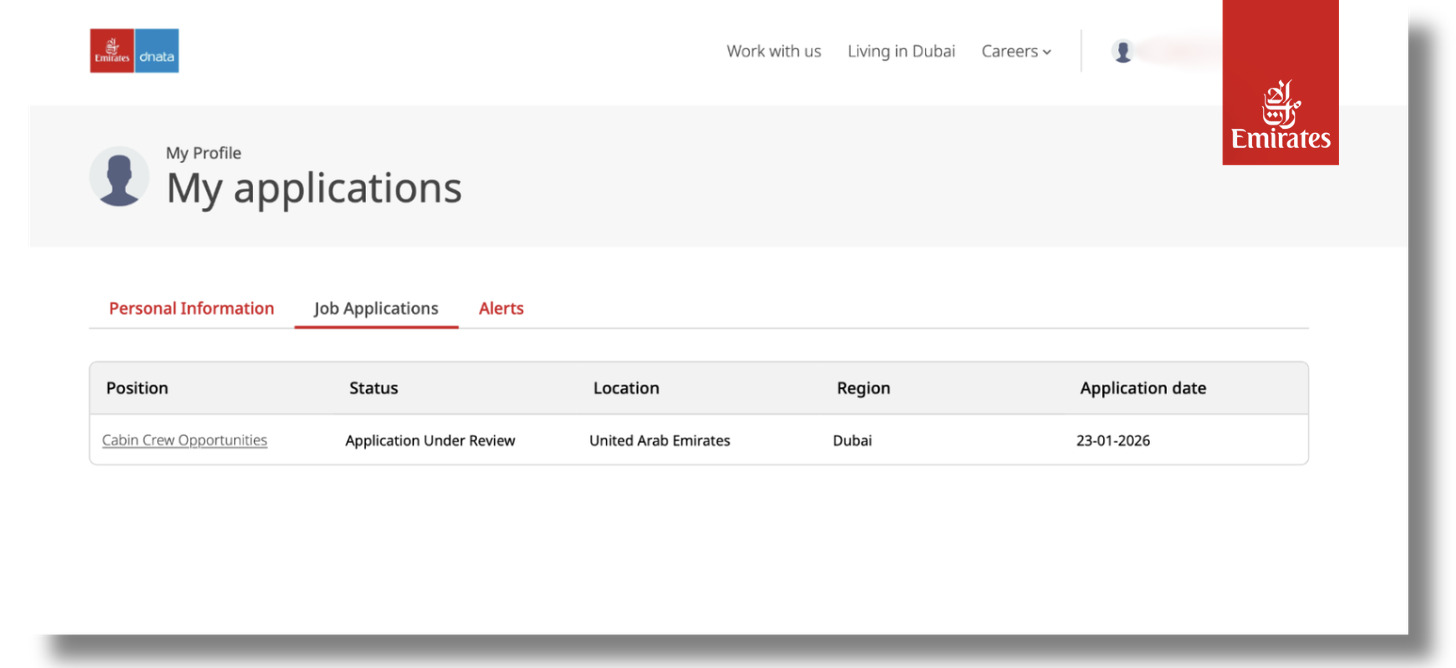Expand the Careers dropdown menu
The height and width of the screenshot is (668, 1456).
(x=1016, y=51)
